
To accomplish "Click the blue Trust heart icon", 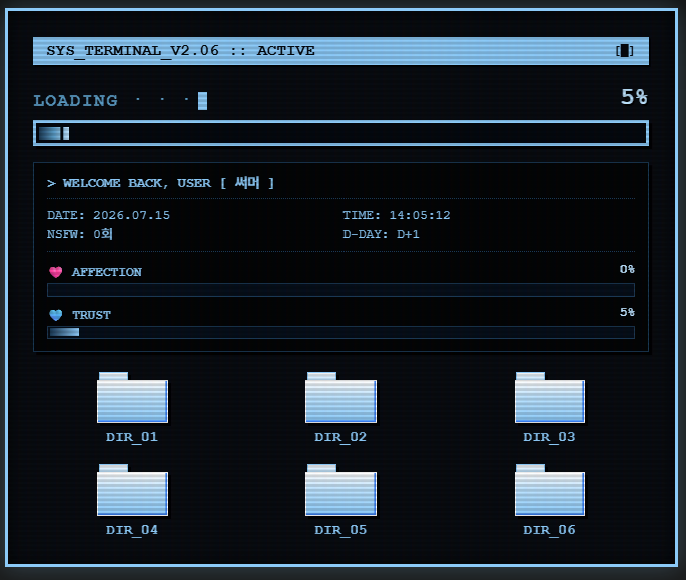I will (x=56, y=315).
